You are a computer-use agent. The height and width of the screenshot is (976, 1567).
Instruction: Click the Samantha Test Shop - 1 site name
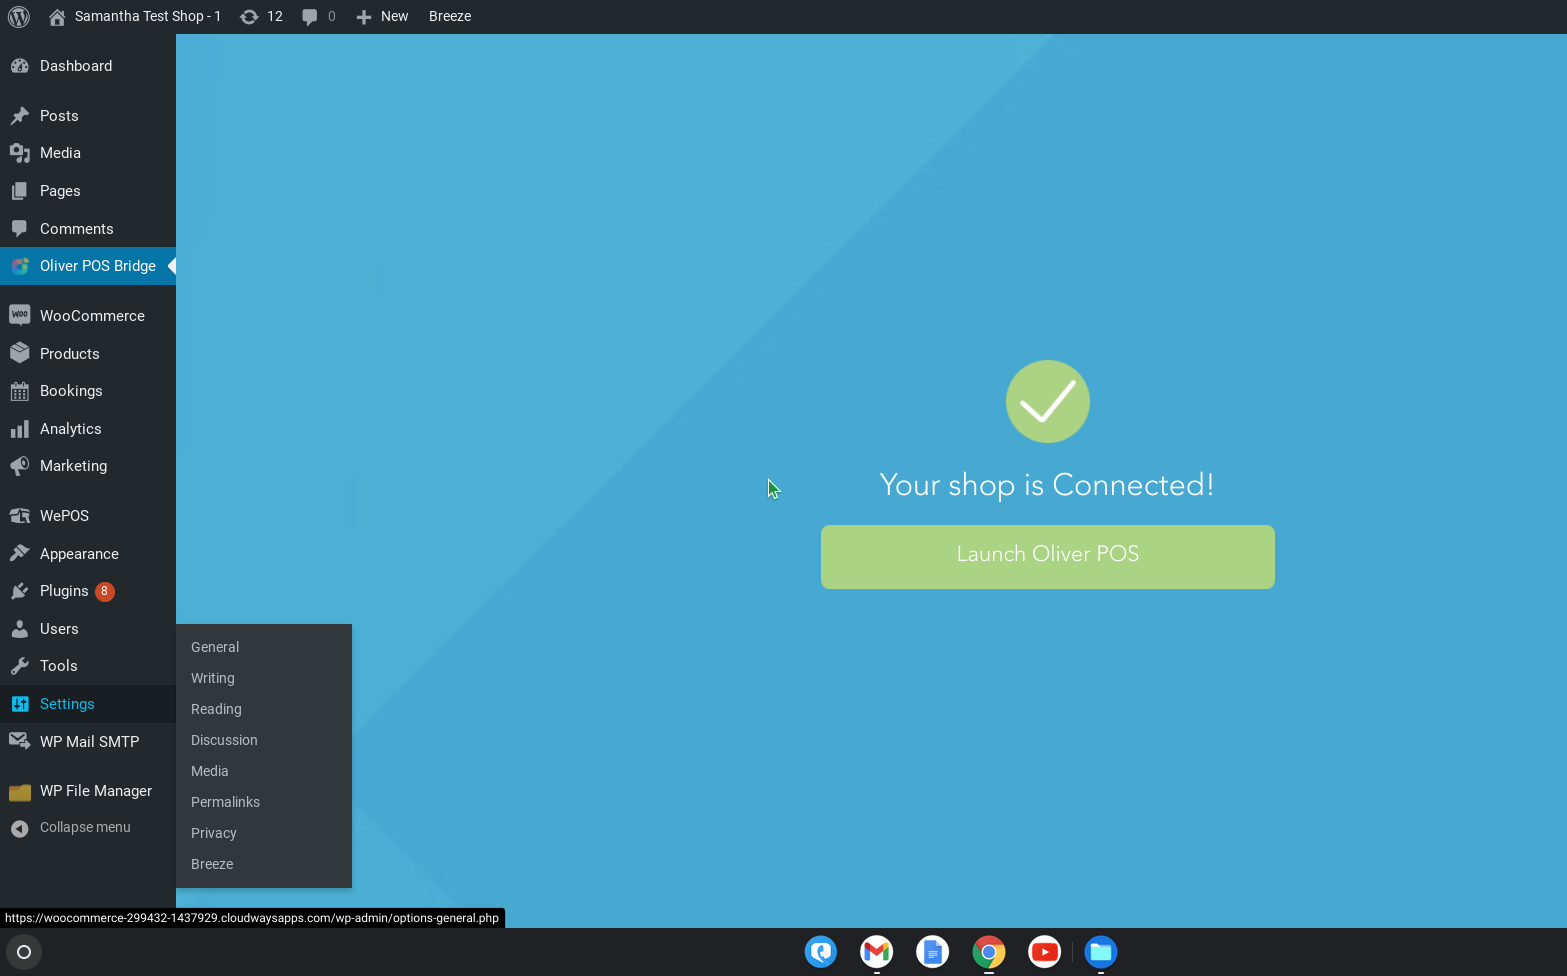coord(148,17)
